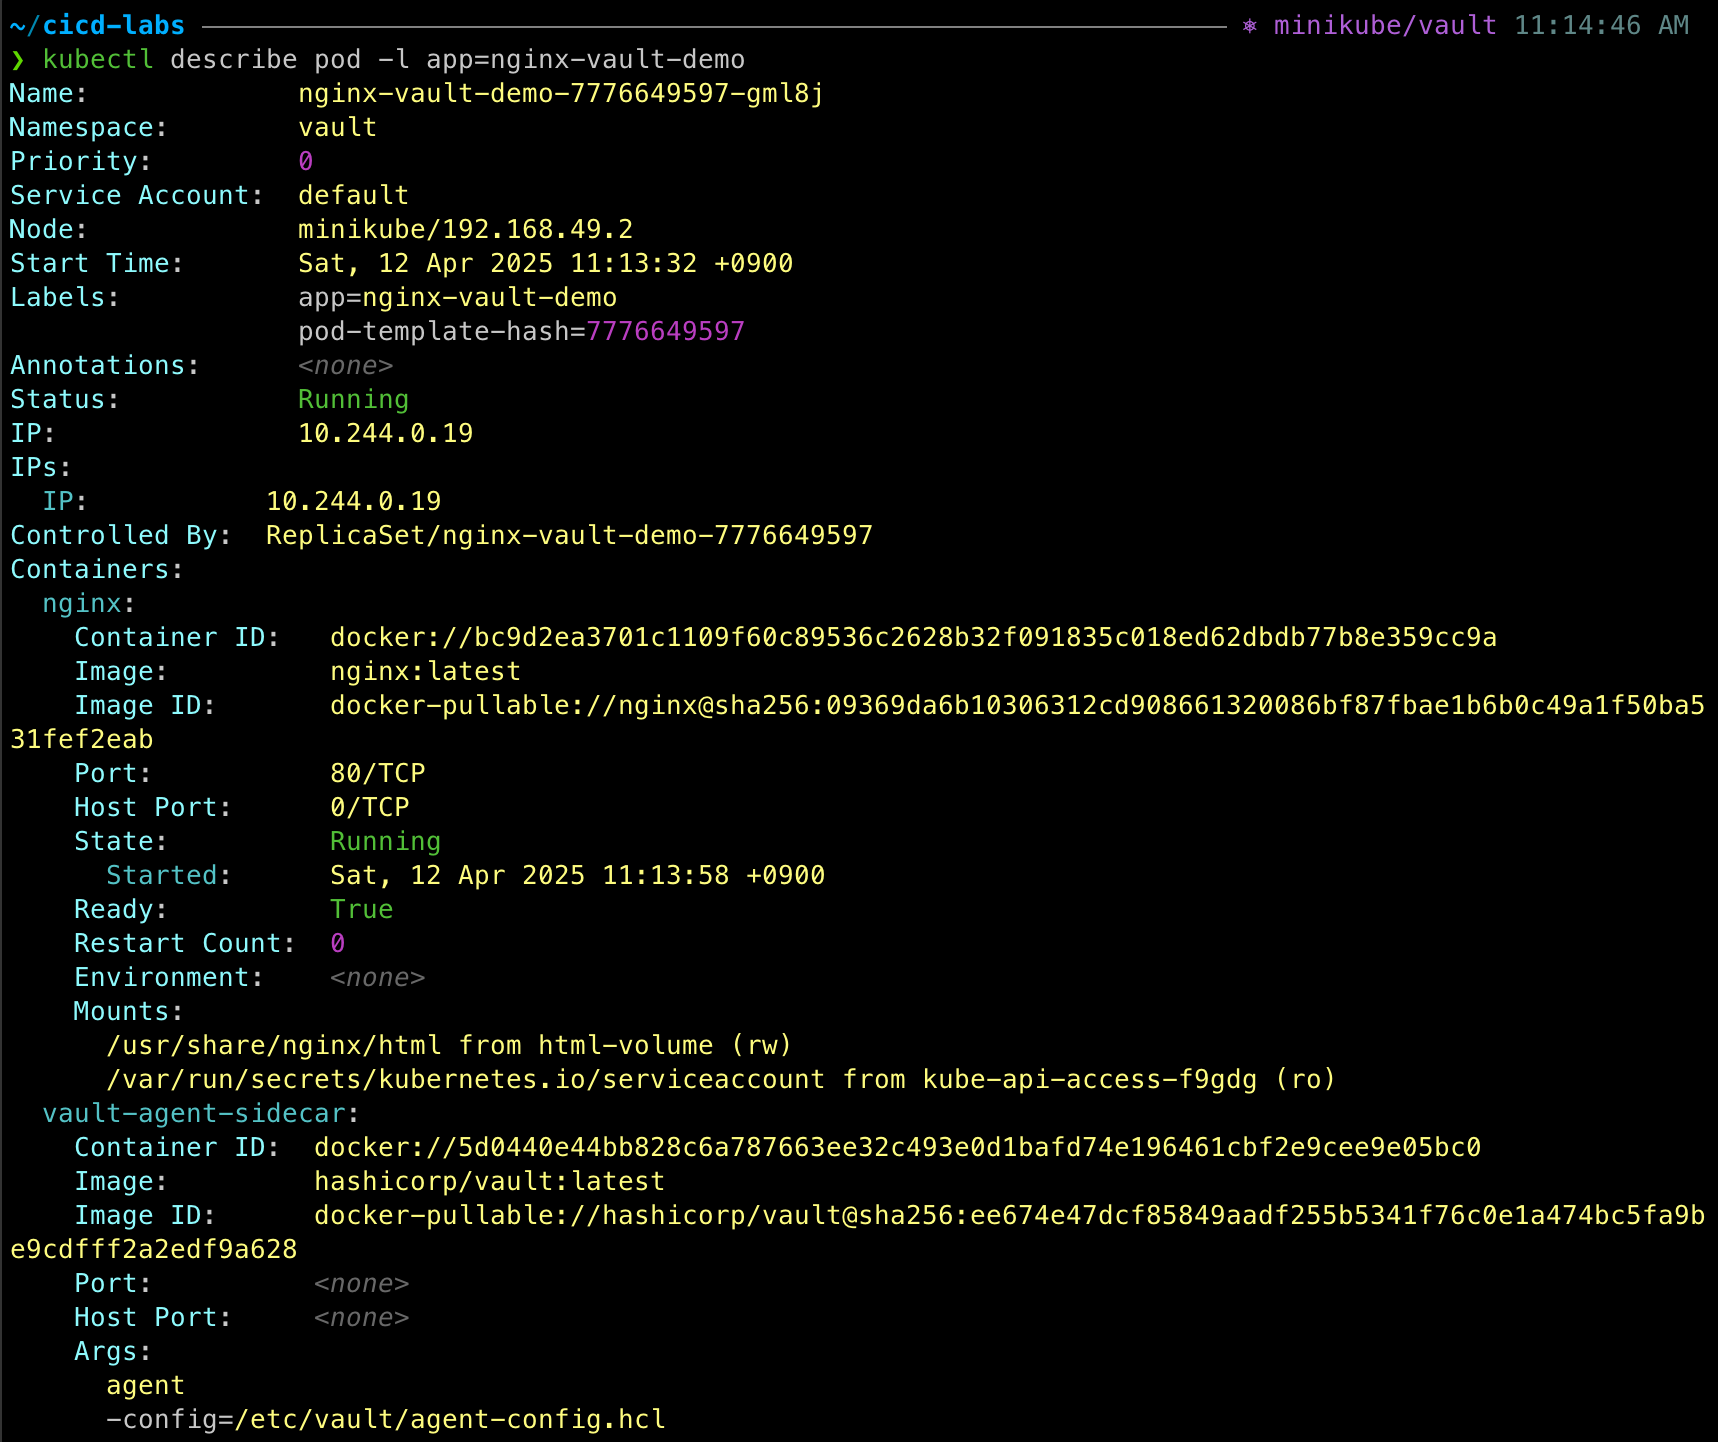Click the Mounts label
Image resolution: width=1718 pixels, height=1442 pixels.
click(x=129, y=1011)
